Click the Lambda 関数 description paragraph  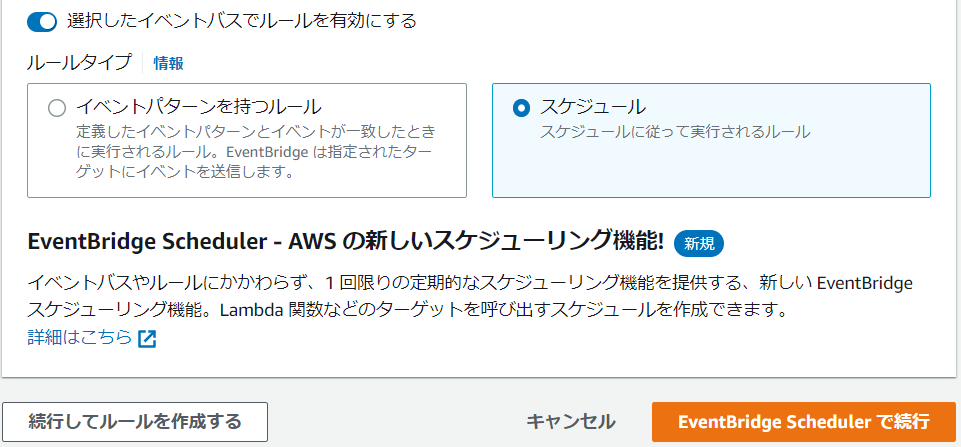coord(470,297)
